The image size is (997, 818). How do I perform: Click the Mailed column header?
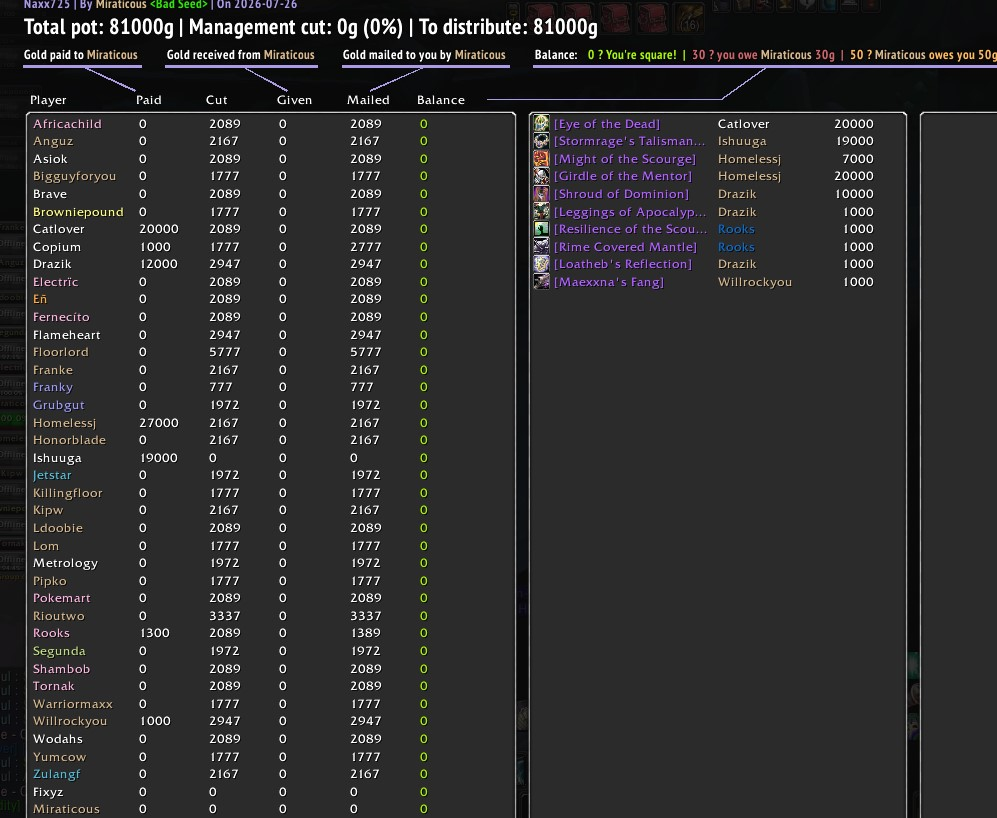(x=368, y=100)
